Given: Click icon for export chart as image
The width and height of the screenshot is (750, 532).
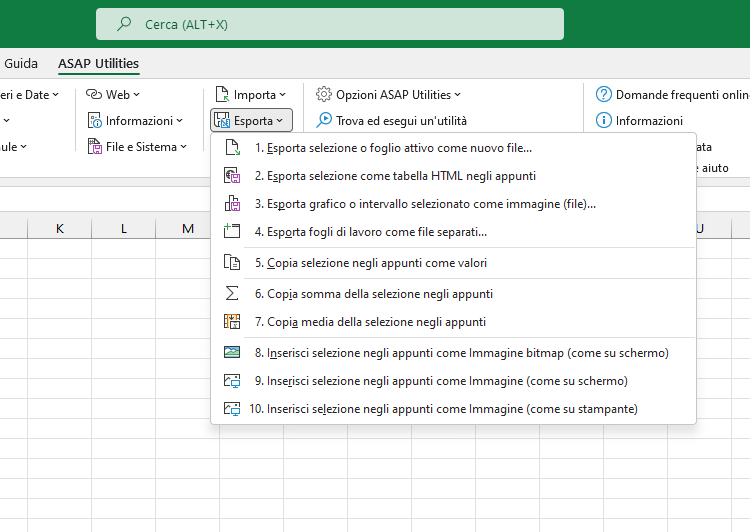Looking at the screenshot, I should (232, 203).
